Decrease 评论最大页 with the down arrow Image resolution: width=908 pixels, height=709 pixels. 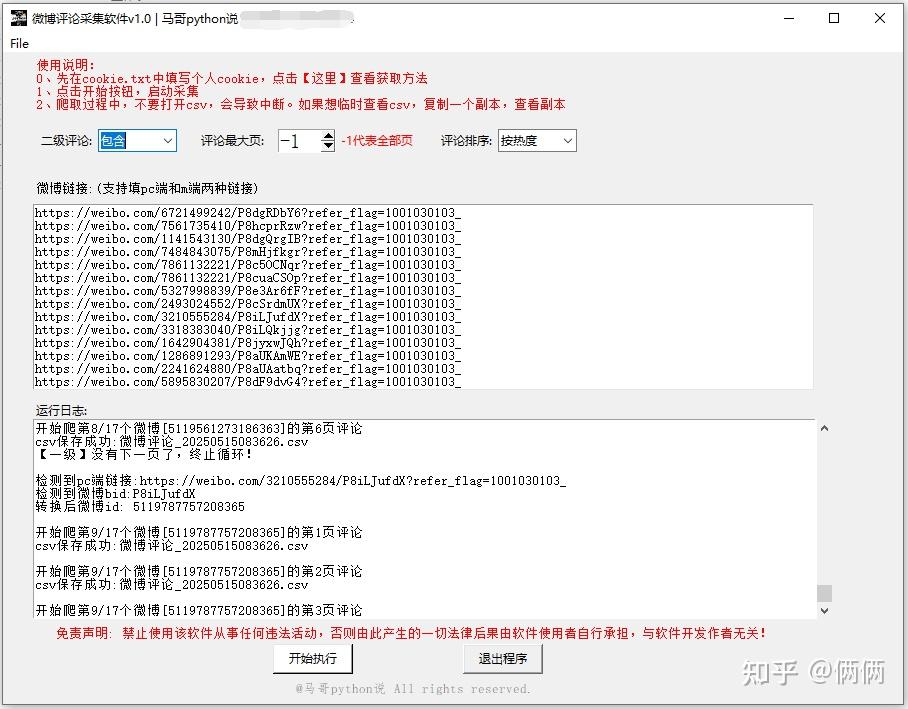(328, 146)
